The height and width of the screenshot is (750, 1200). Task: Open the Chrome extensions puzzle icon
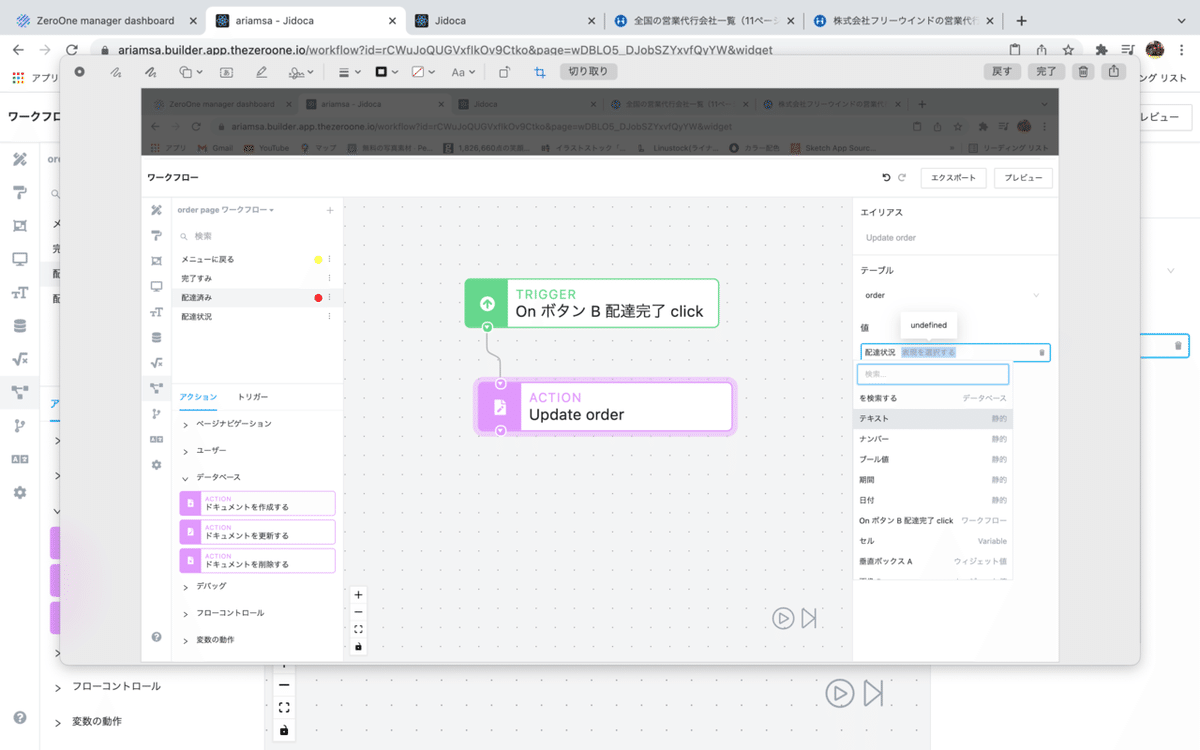1102,49
